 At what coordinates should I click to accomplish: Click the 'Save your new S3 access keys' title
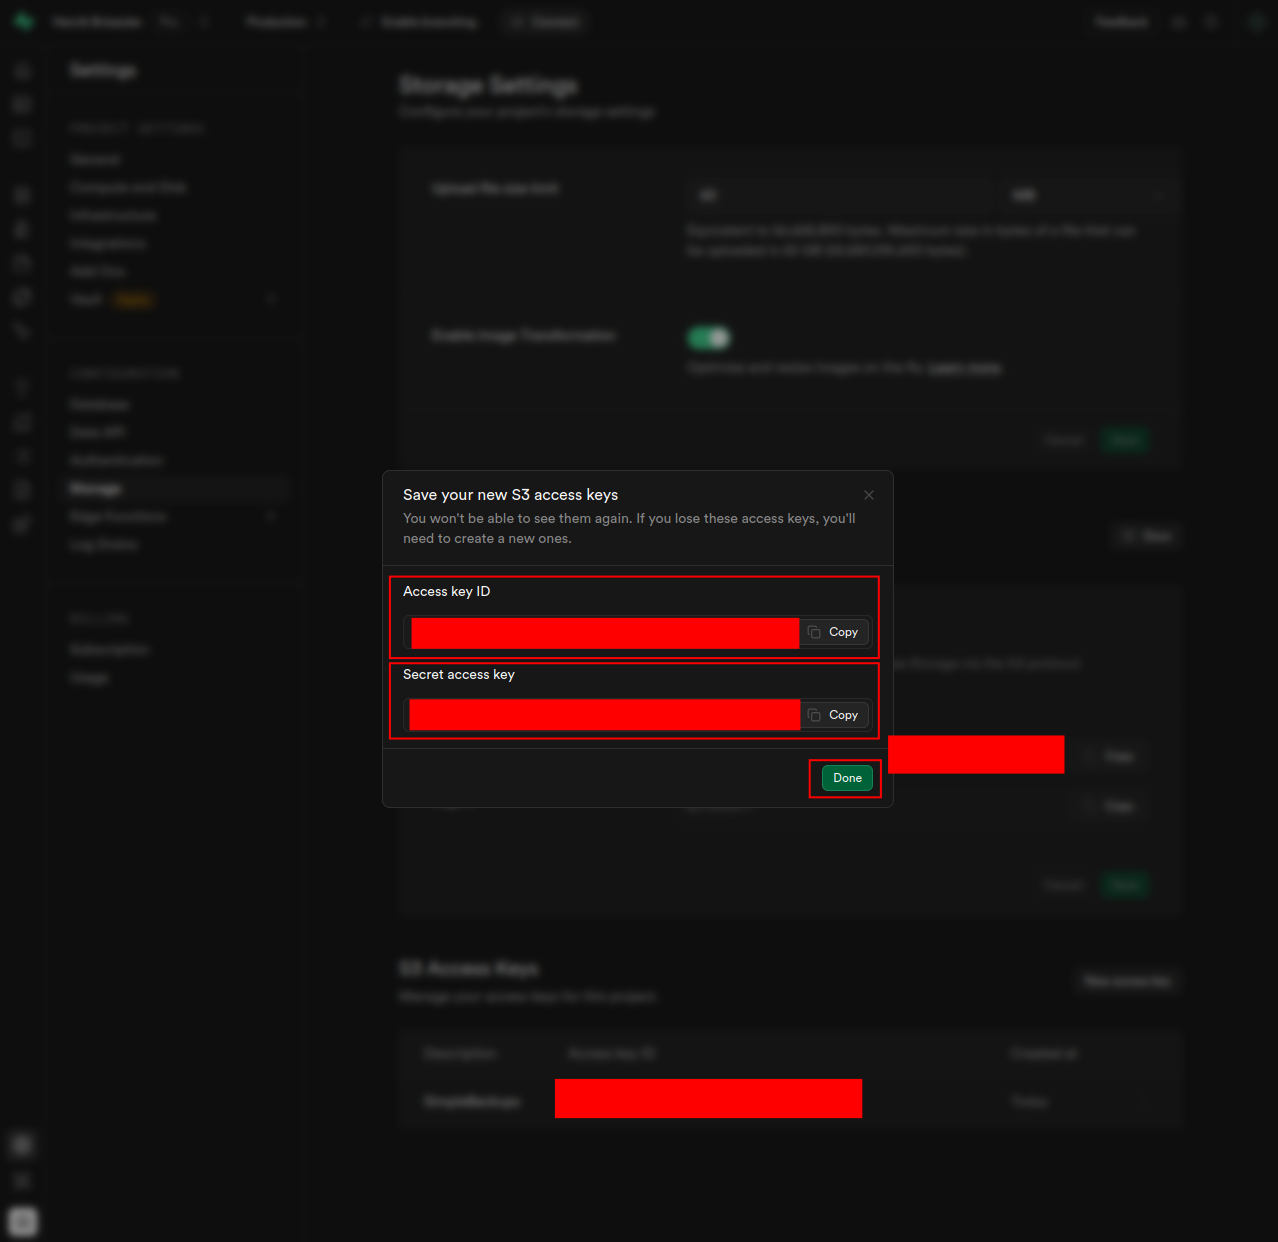510,495
